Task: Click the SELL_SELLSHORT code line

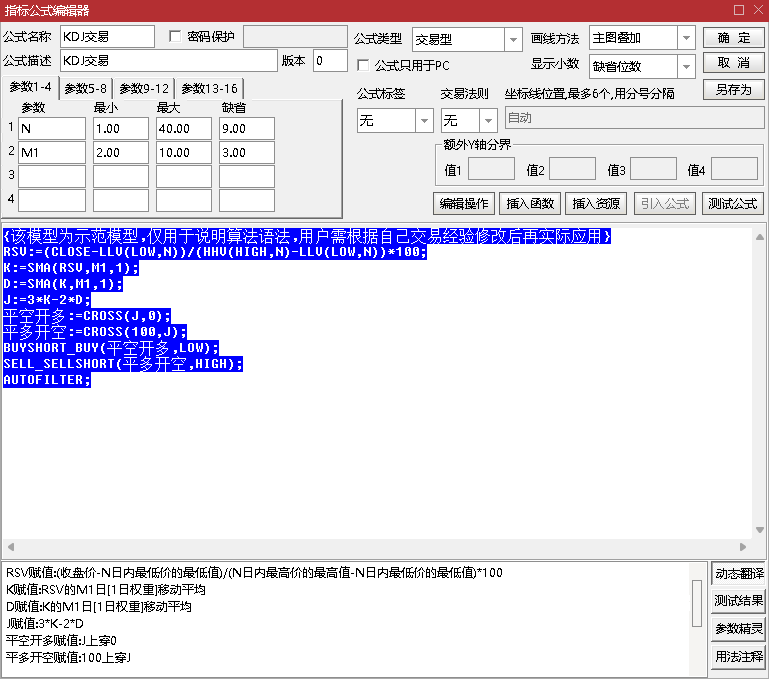Action: point(123,364)
